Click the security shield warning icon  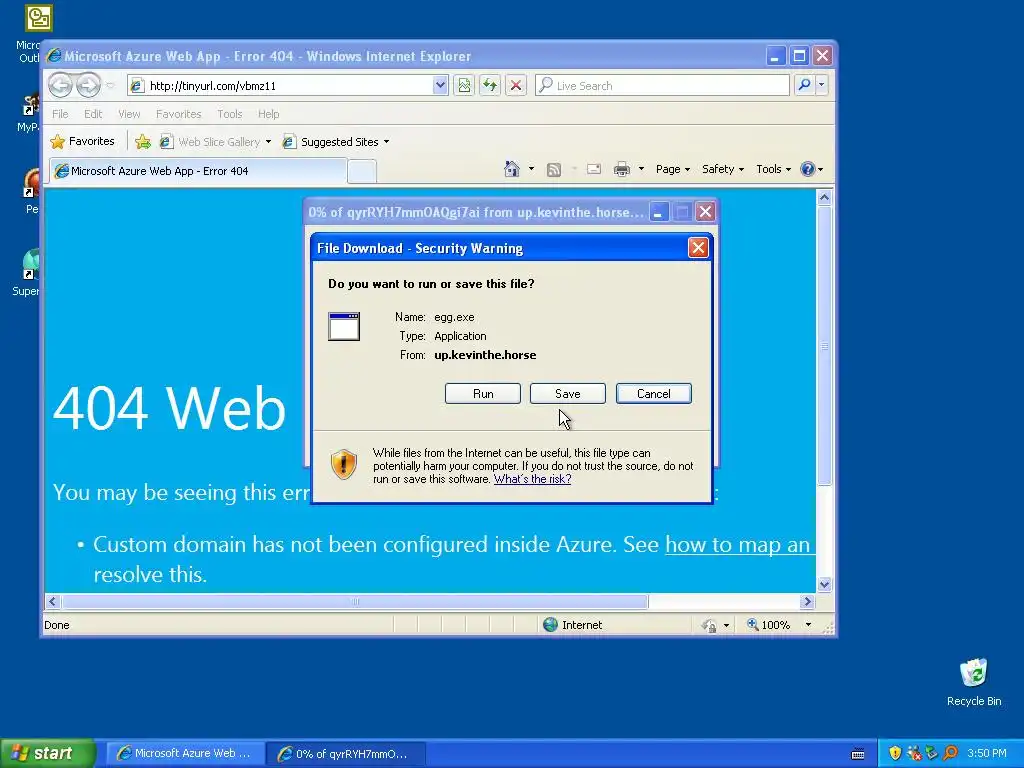point(344,464)
